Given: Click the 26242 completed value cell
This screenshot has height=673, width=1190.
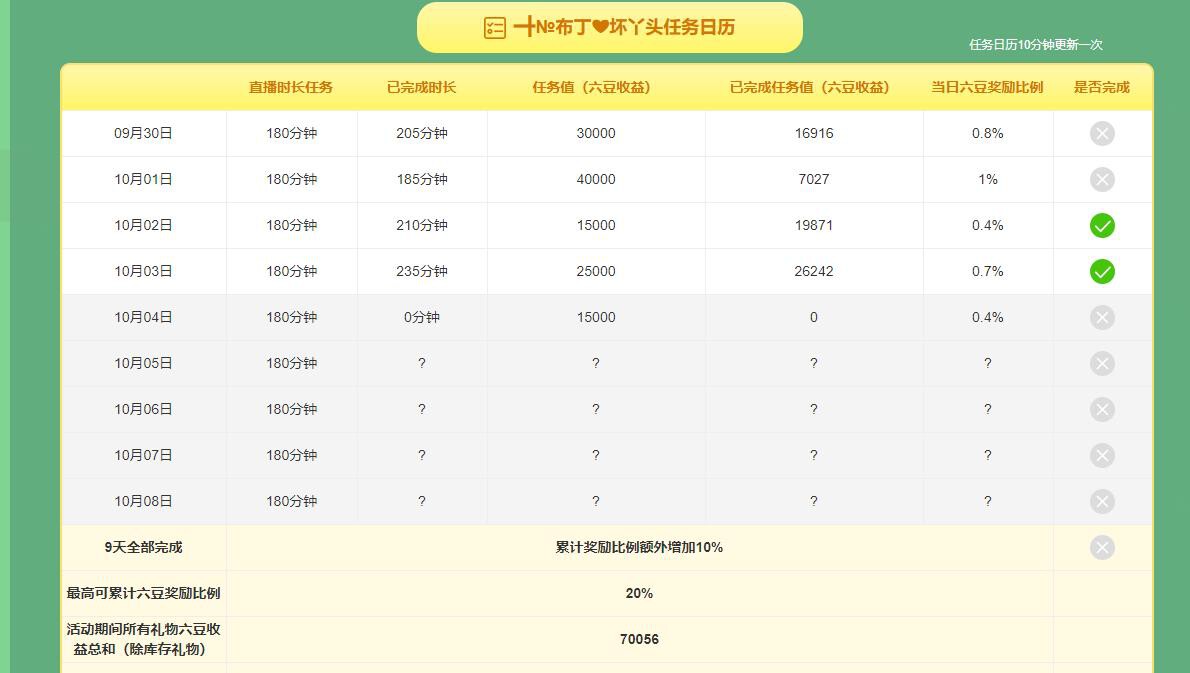Looking at the screenshot, I should point(814,272).
